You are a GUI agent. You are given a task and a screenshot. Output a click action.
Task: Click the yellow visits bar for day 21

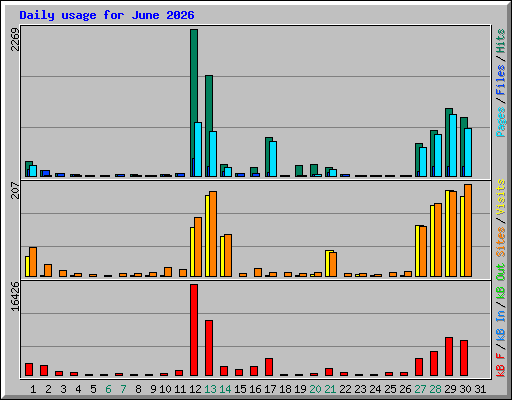click(327, 263)
